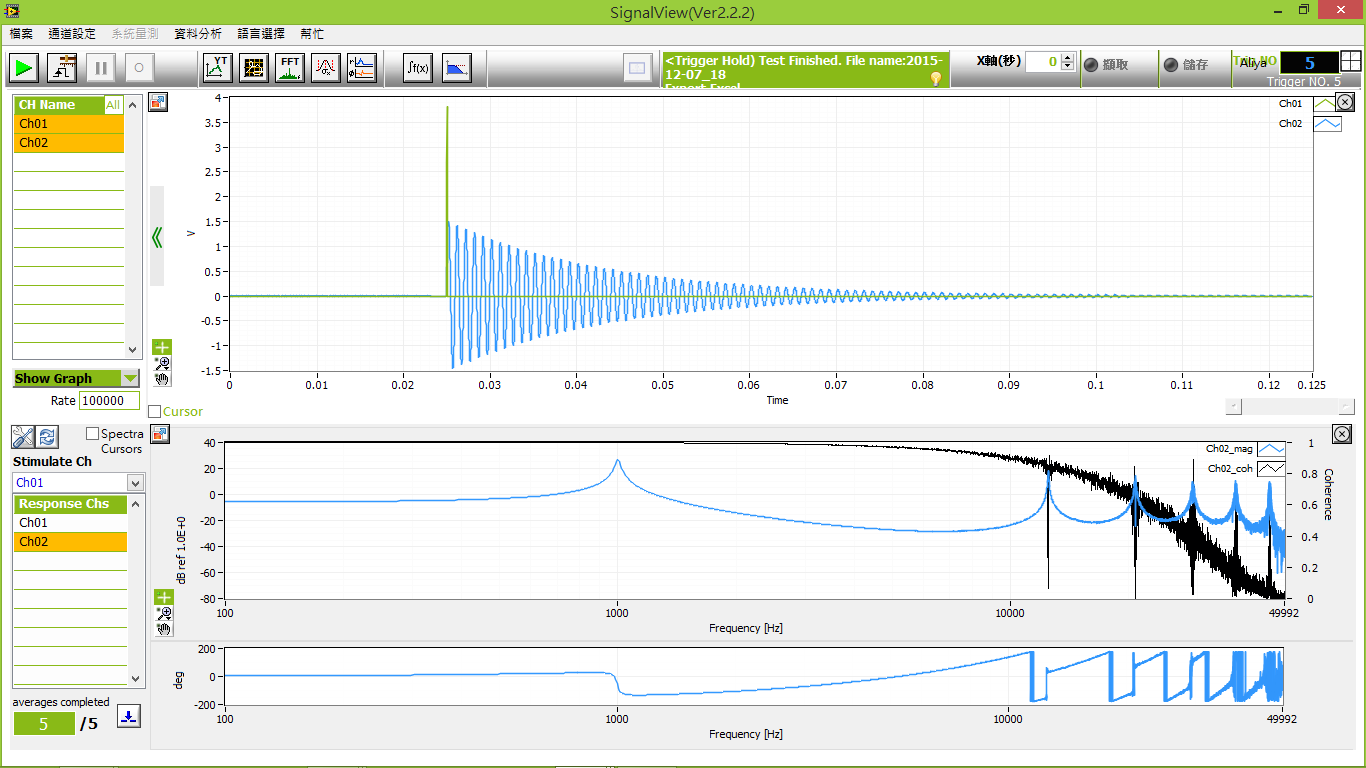Toggle the 擷取 capture indicator button
Screen dimensions: 1366x768
(1092, 64)
